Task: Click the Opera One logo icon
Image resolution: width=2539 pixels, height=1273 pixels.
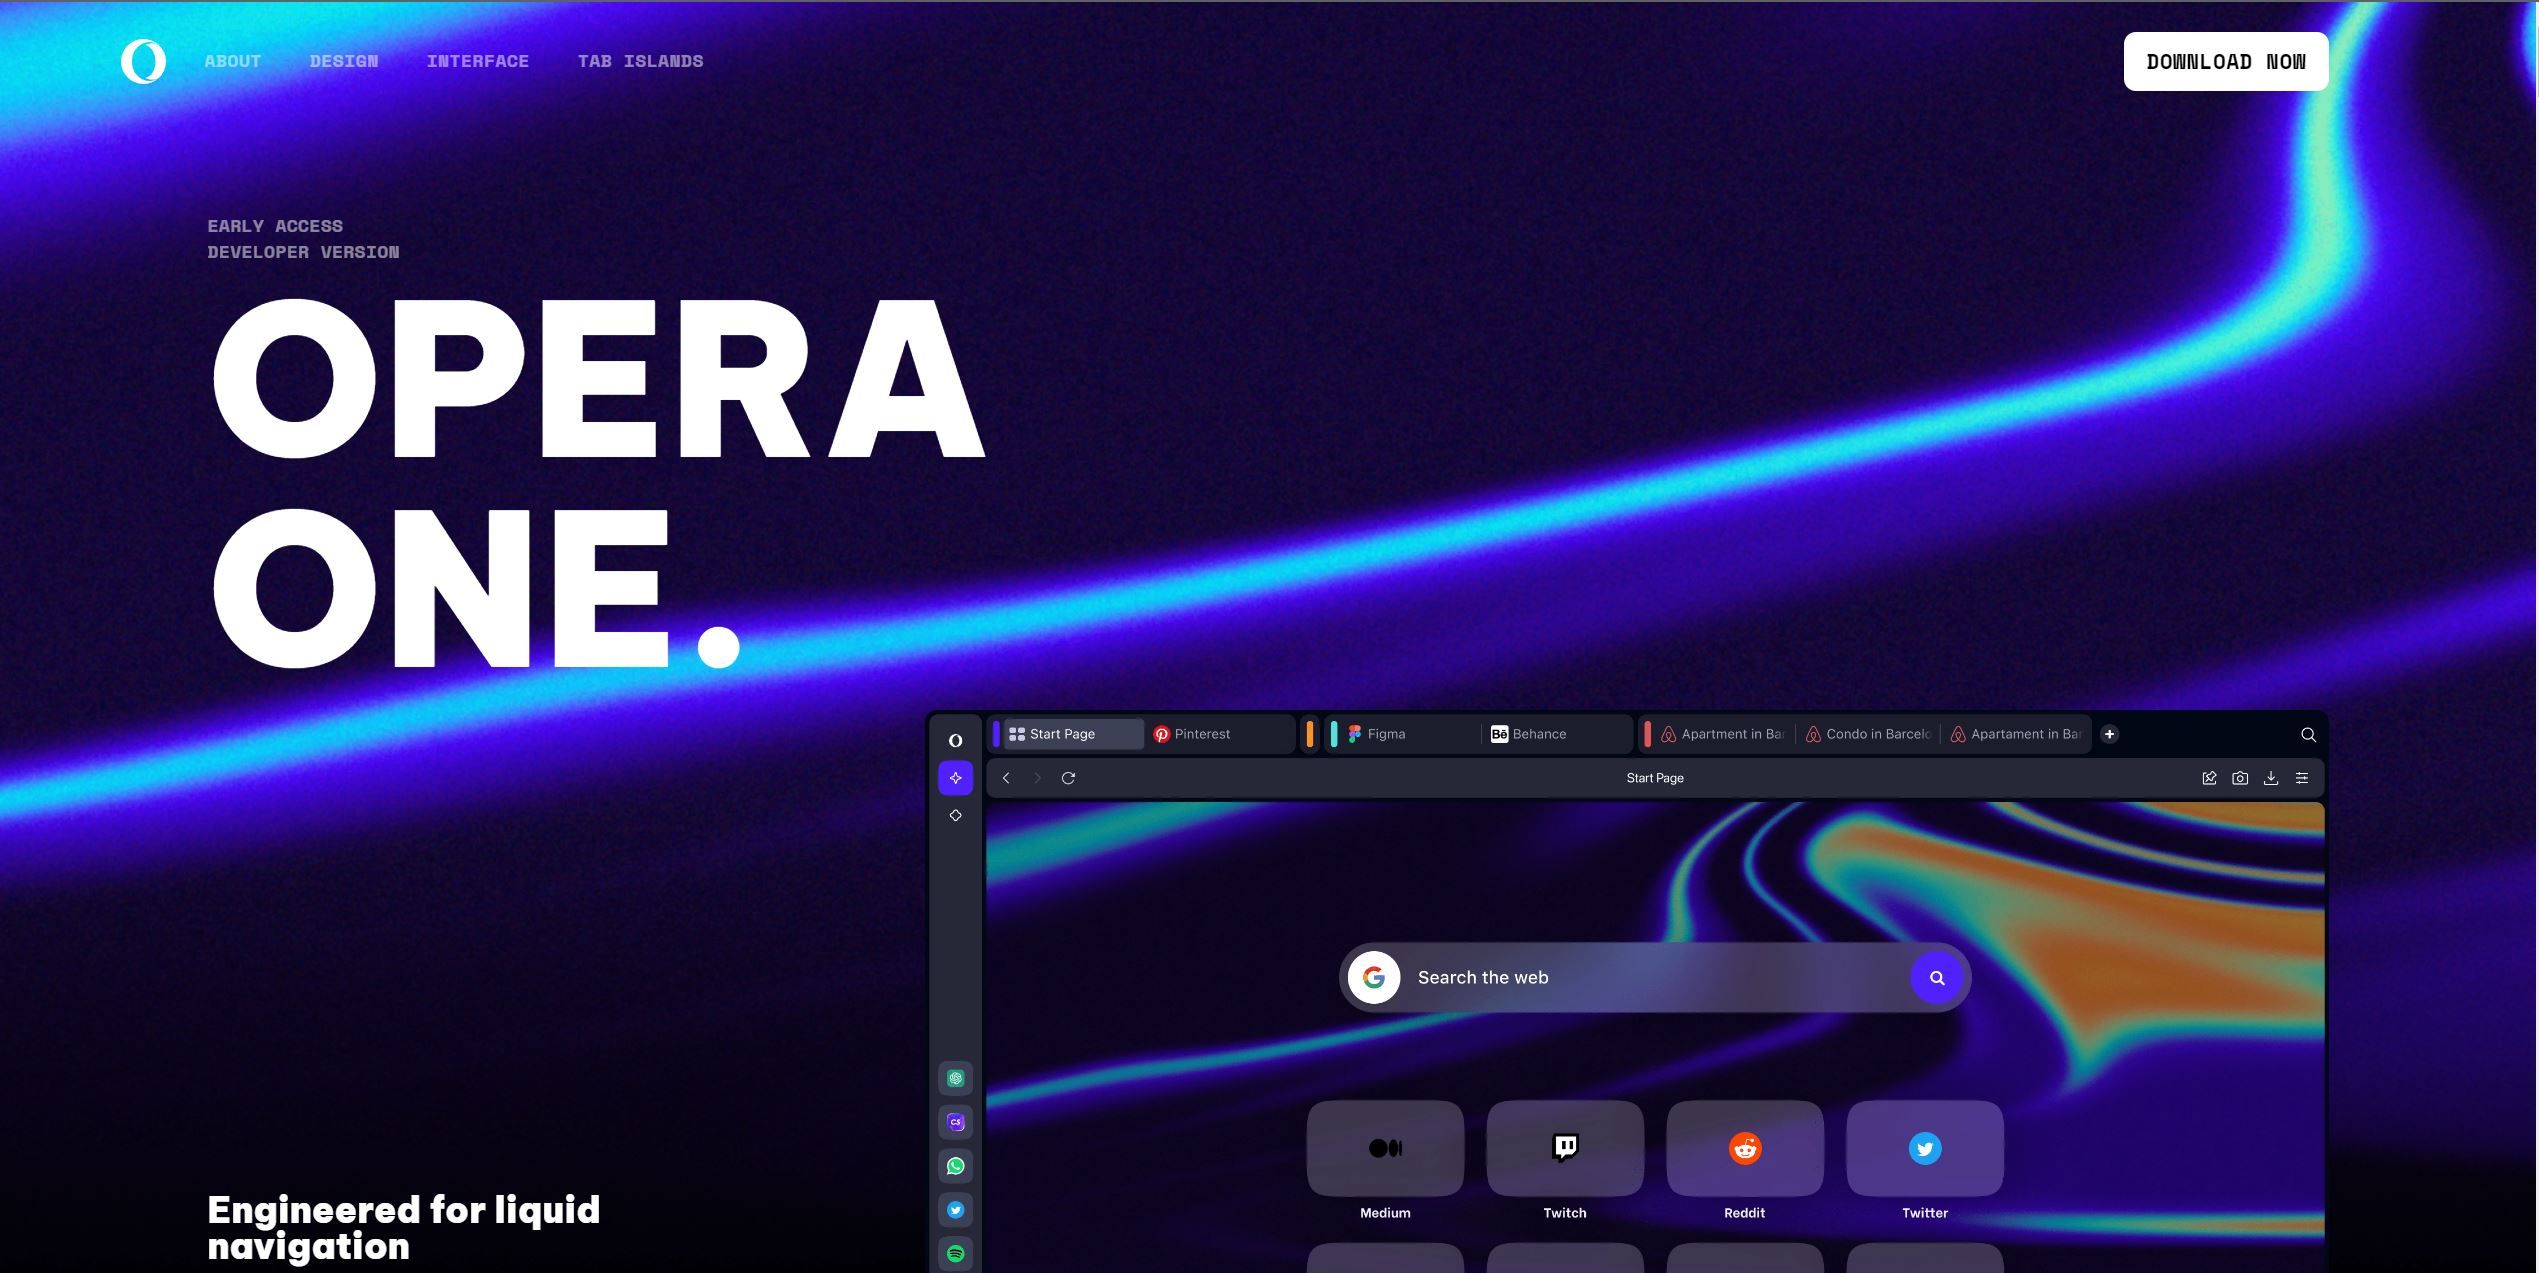Action: coord(143,60)
